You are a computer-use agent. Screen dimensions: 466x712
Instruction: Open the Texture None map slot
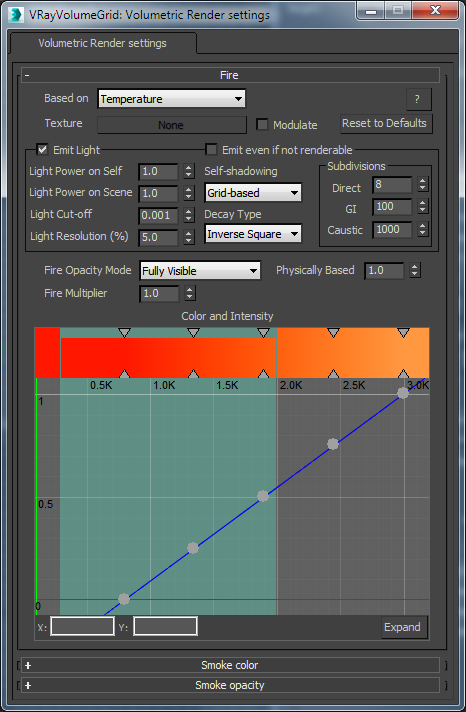tap(172, 125)
